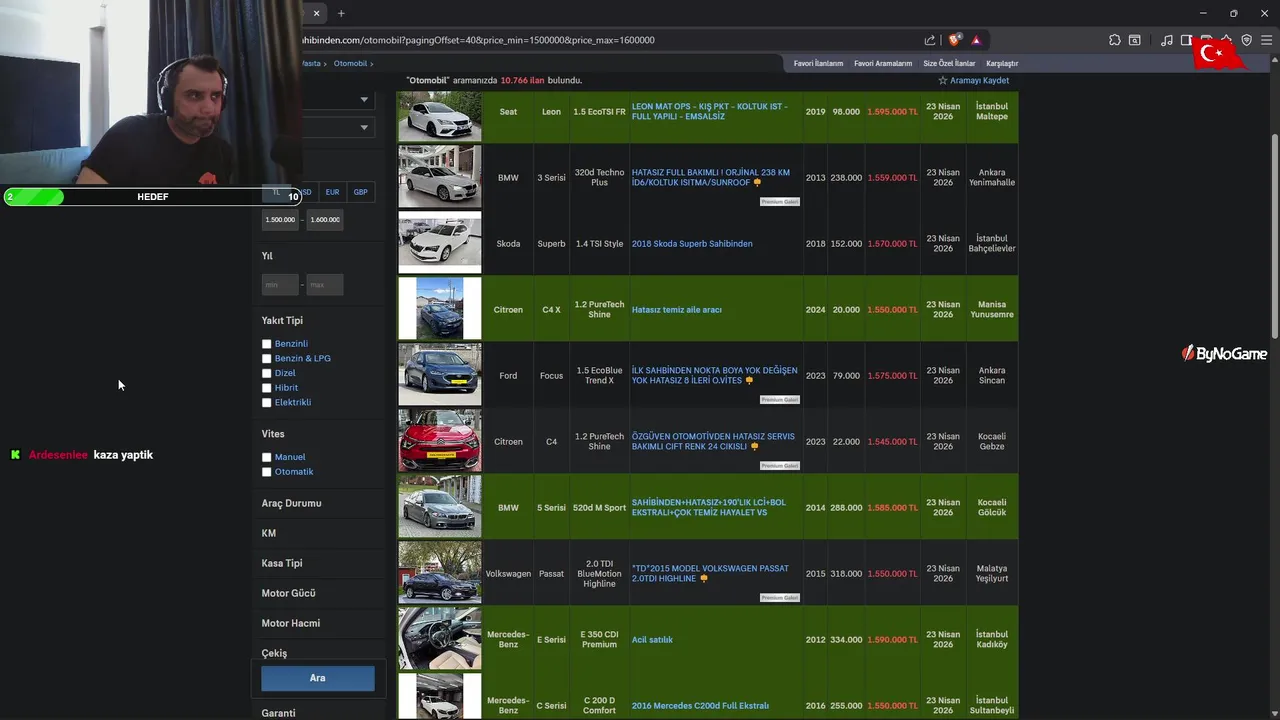
Task: Expand the KM filter section
Action: tap(269, 533)
